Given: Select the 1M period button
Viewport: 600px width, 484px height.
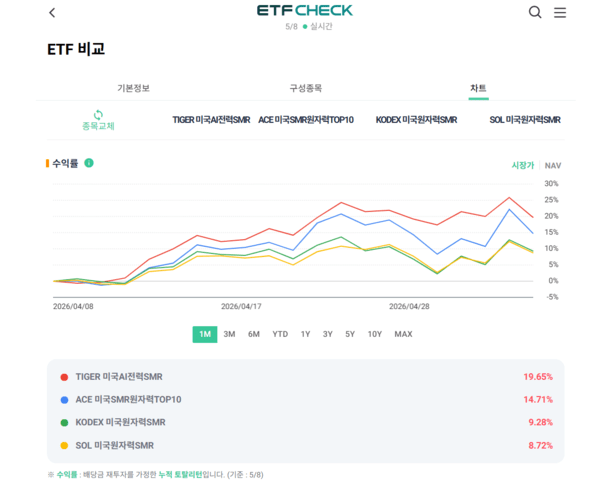Looking at the screenshot, I should pos(205,334).
